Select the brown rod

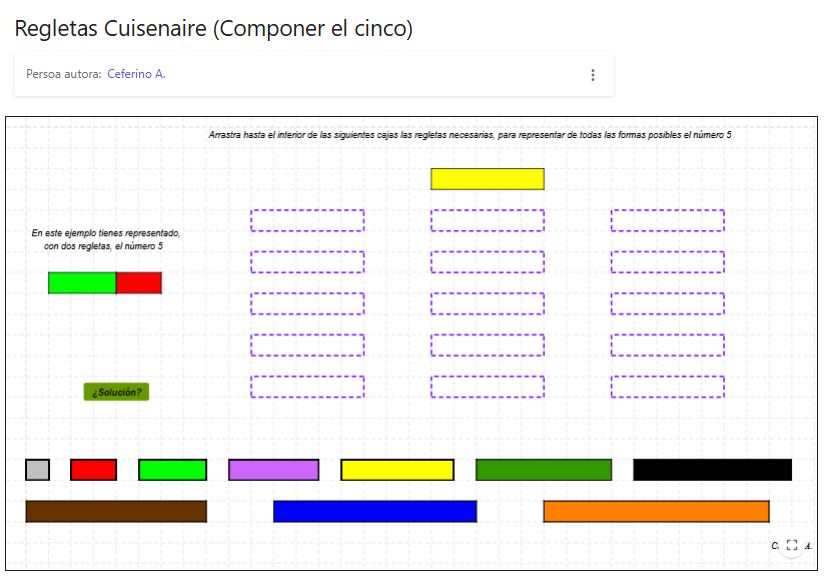pos(115,510)
